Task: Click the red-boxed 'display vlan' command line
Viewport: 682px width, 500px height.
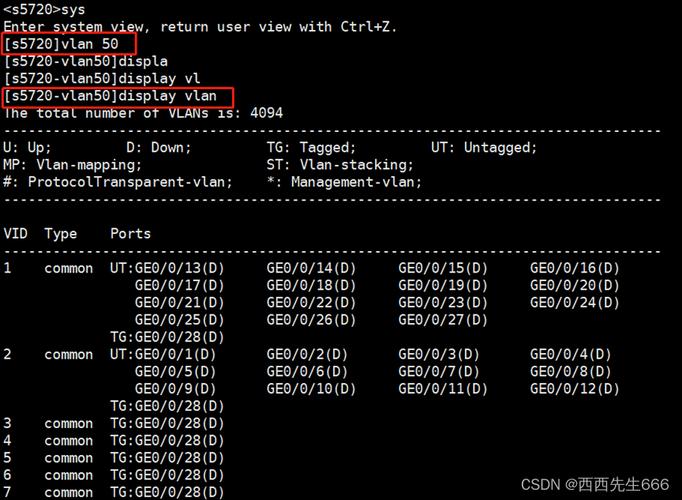Action: coord(118,96)
